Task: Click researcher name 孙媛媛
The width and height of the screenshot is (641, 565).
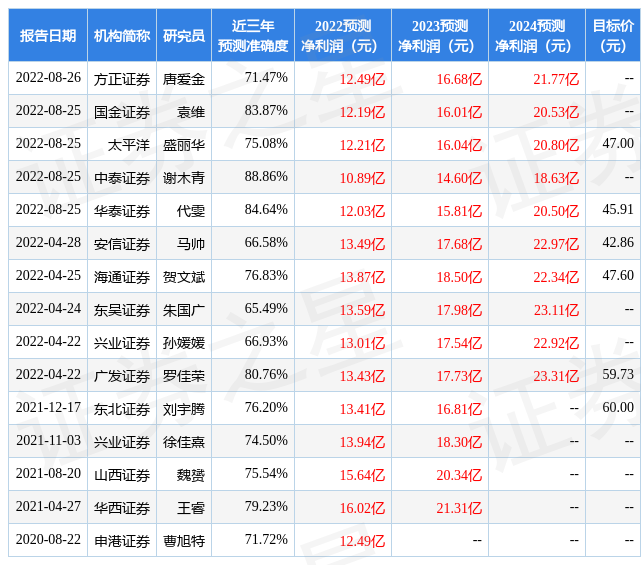Action: coord(184,343)
